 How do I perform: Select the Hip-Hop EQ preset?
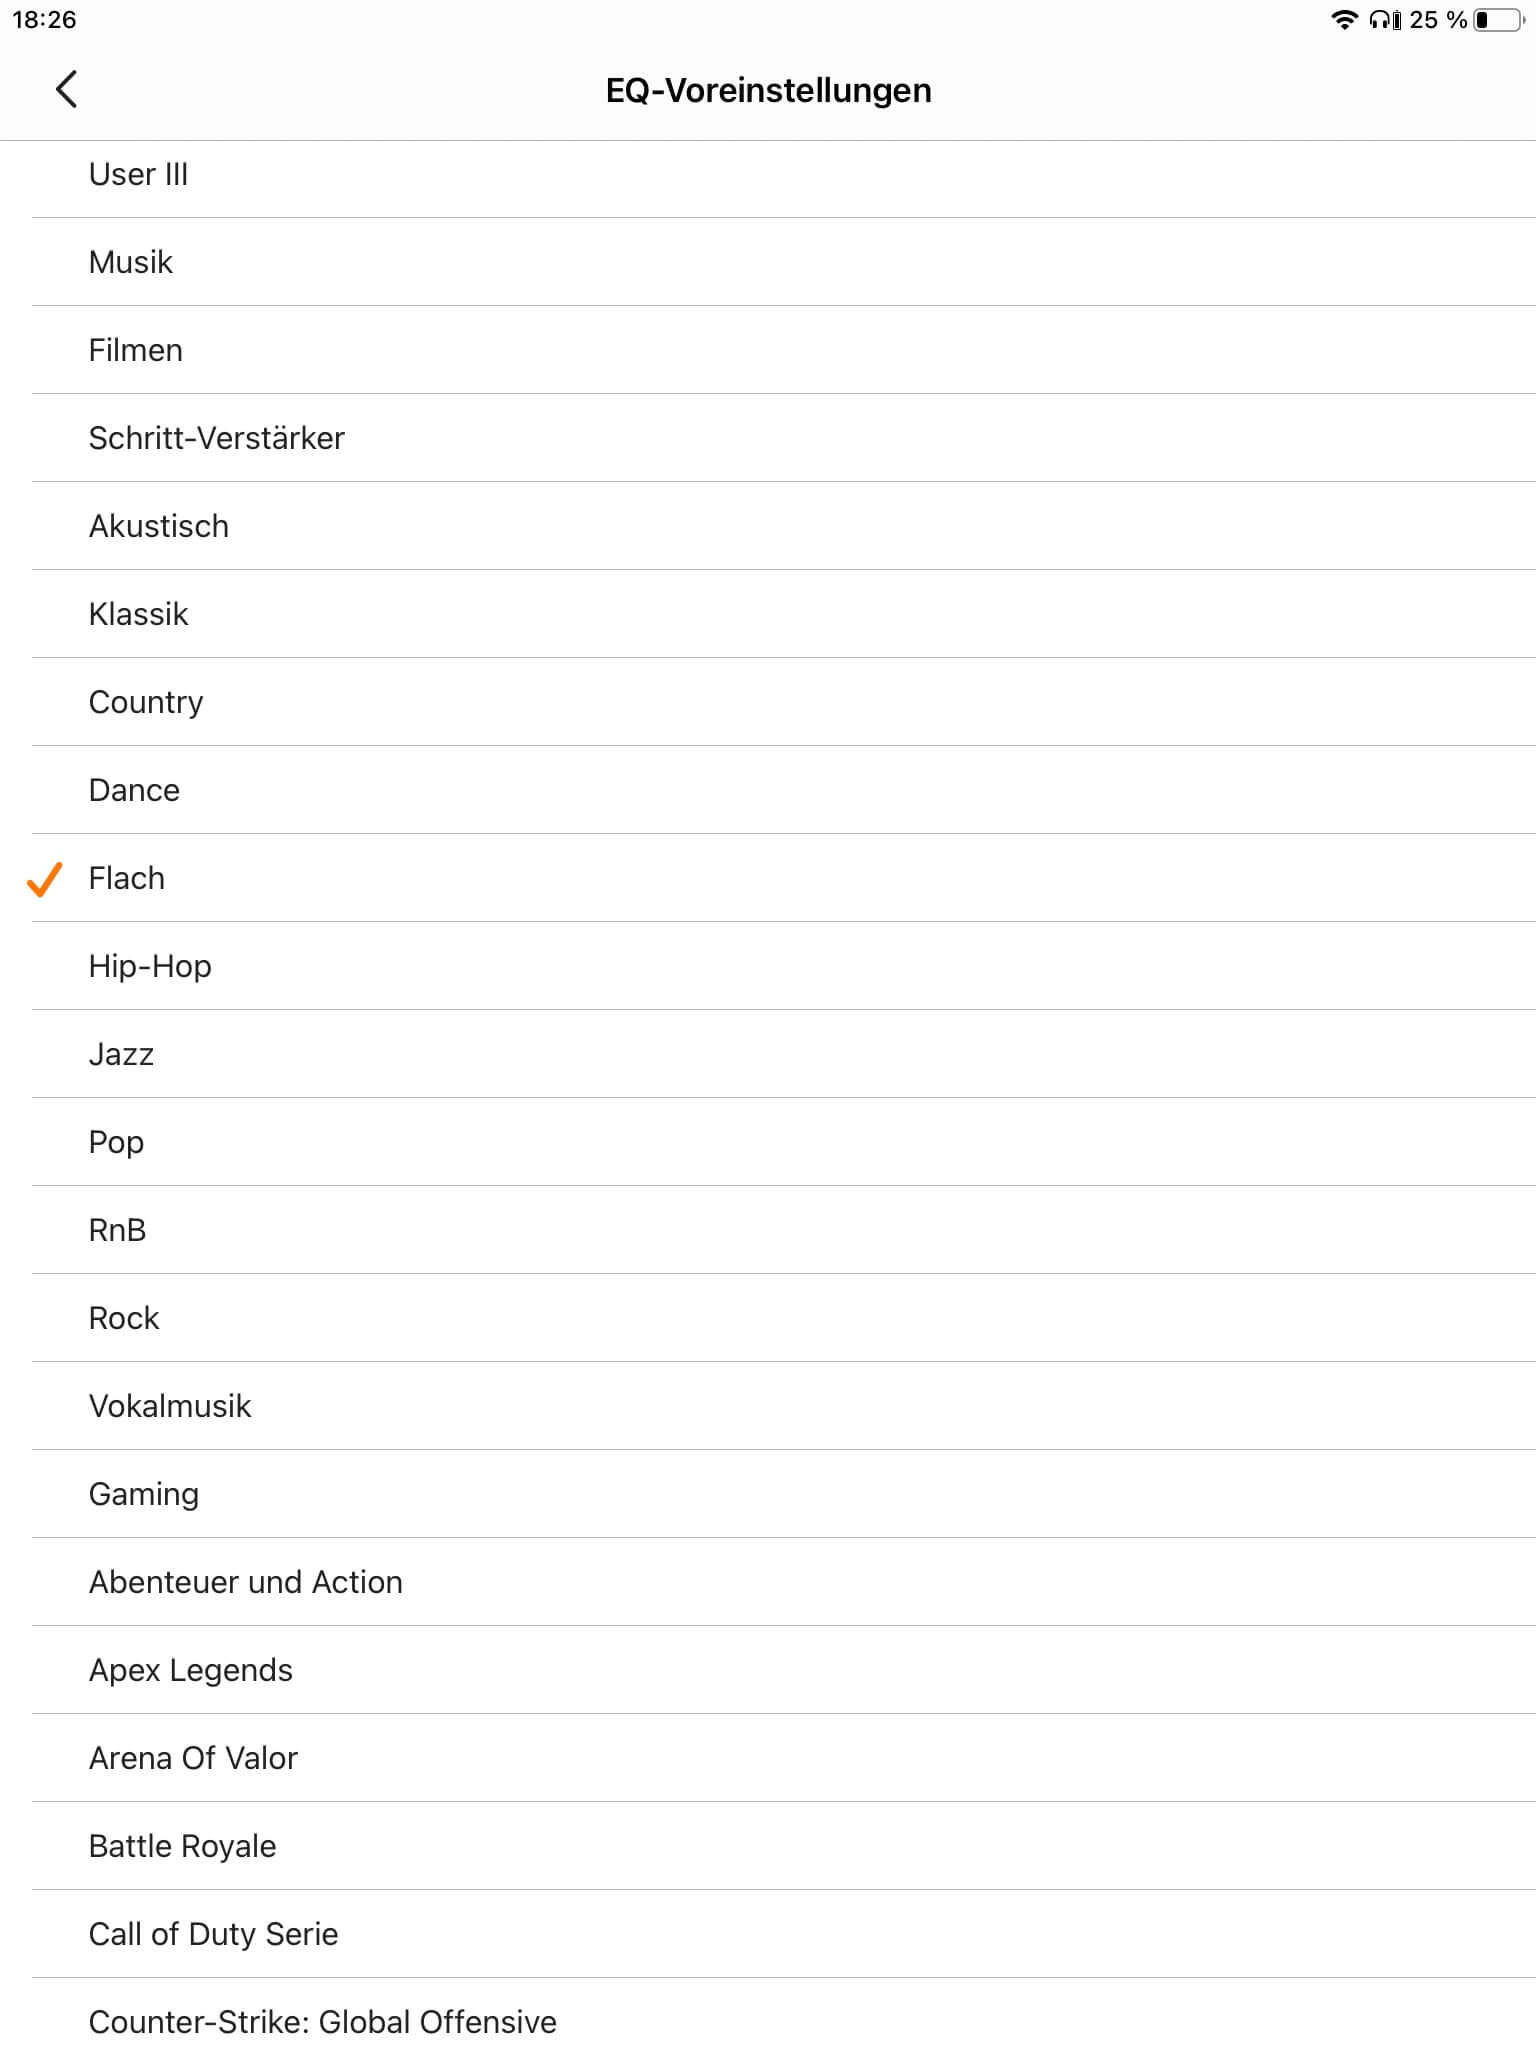(x=150, y=966)
